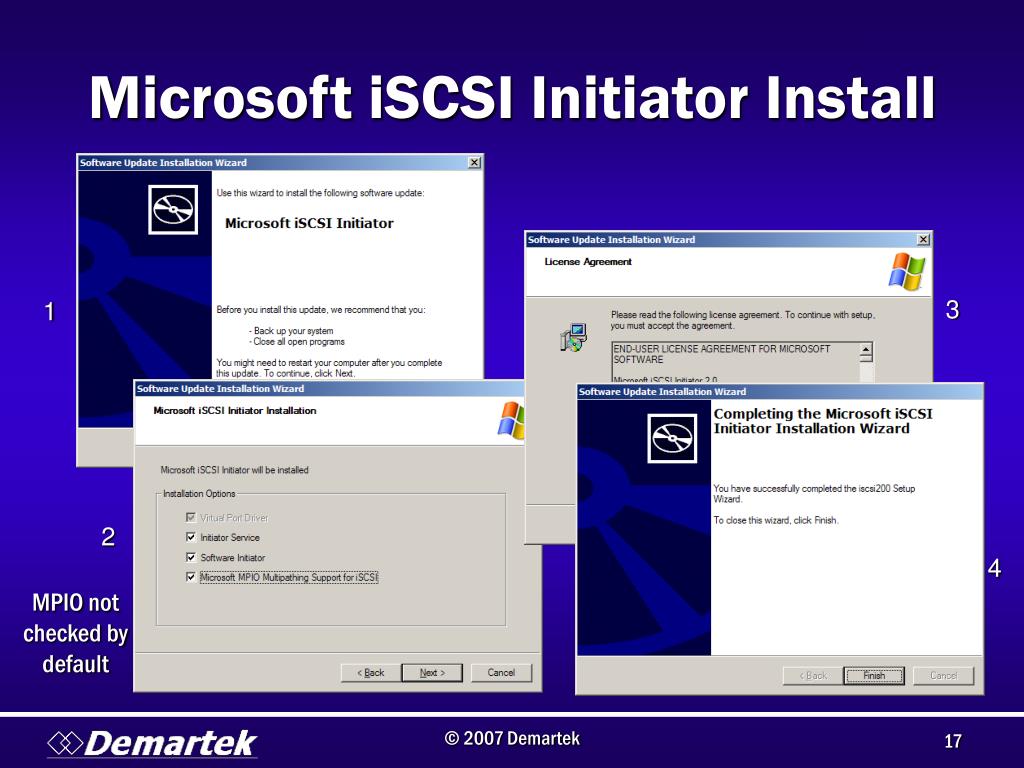Click the disc icon in the first wizard window
The image size is (1024, 768).
point(173,210)
